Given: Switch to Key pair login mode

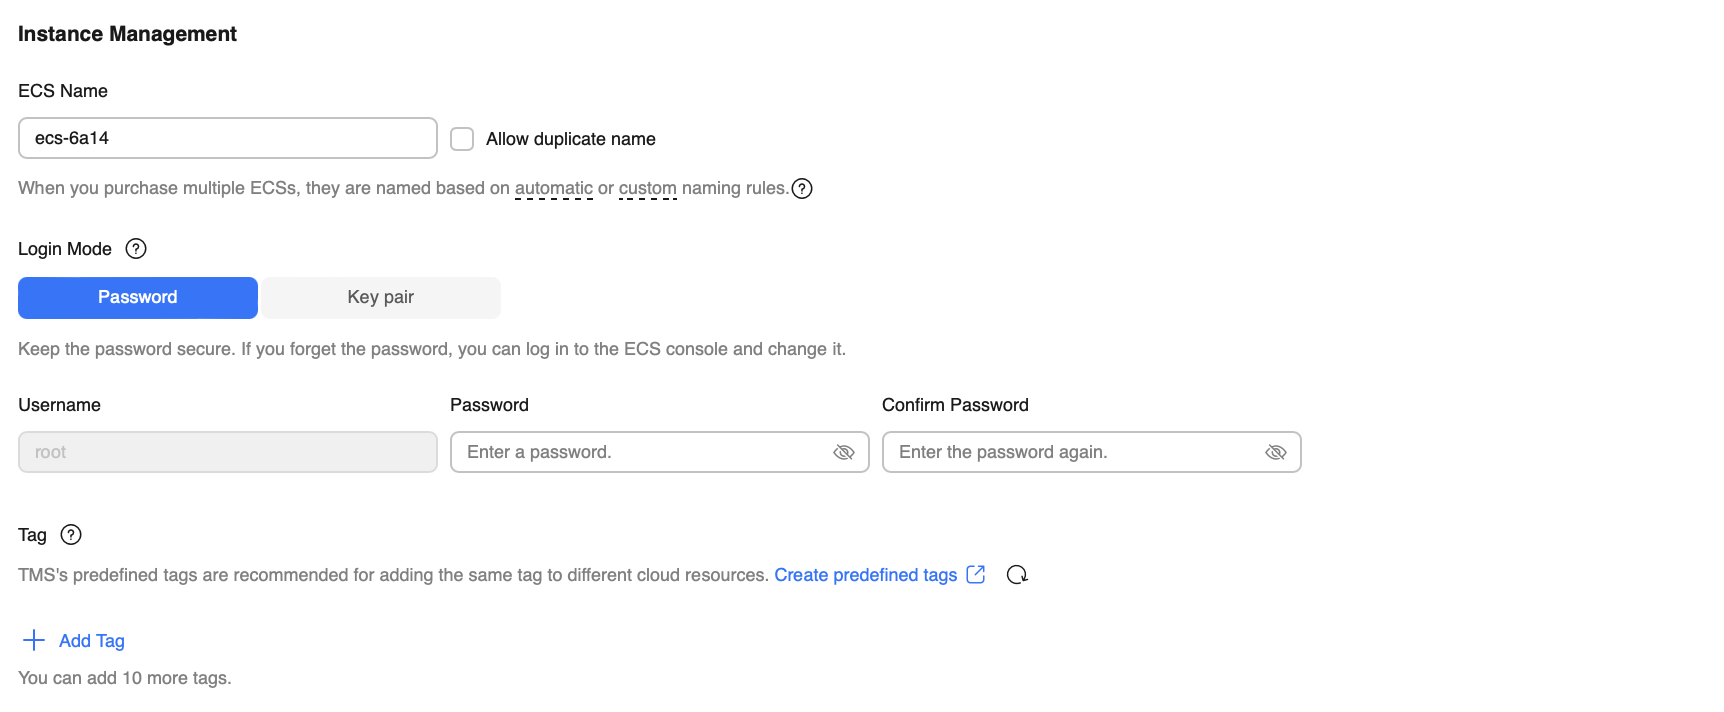Looking at the screenshot, I should [381, 298].
